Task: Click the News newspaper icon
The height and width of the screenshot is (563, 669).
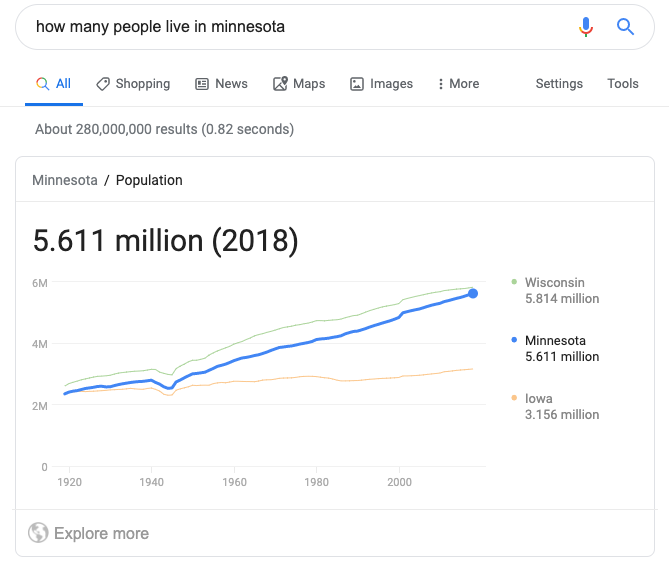Action: [202, 84]
